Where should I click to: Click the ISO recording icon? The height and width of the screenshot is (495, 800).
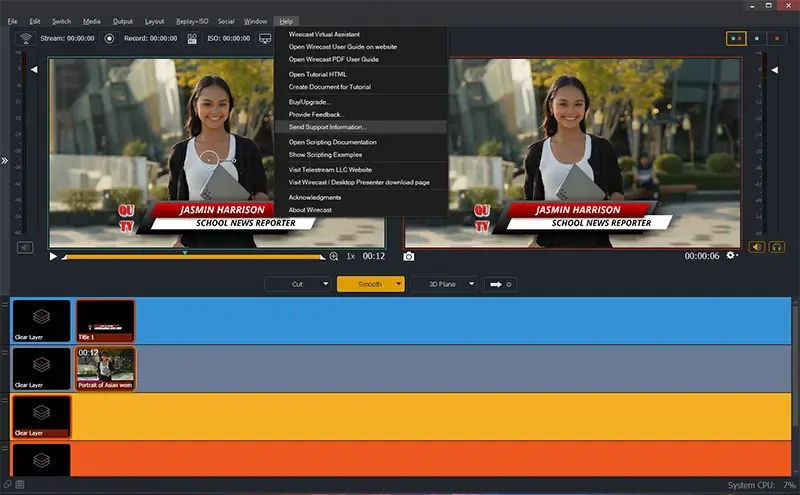point(192,38)
